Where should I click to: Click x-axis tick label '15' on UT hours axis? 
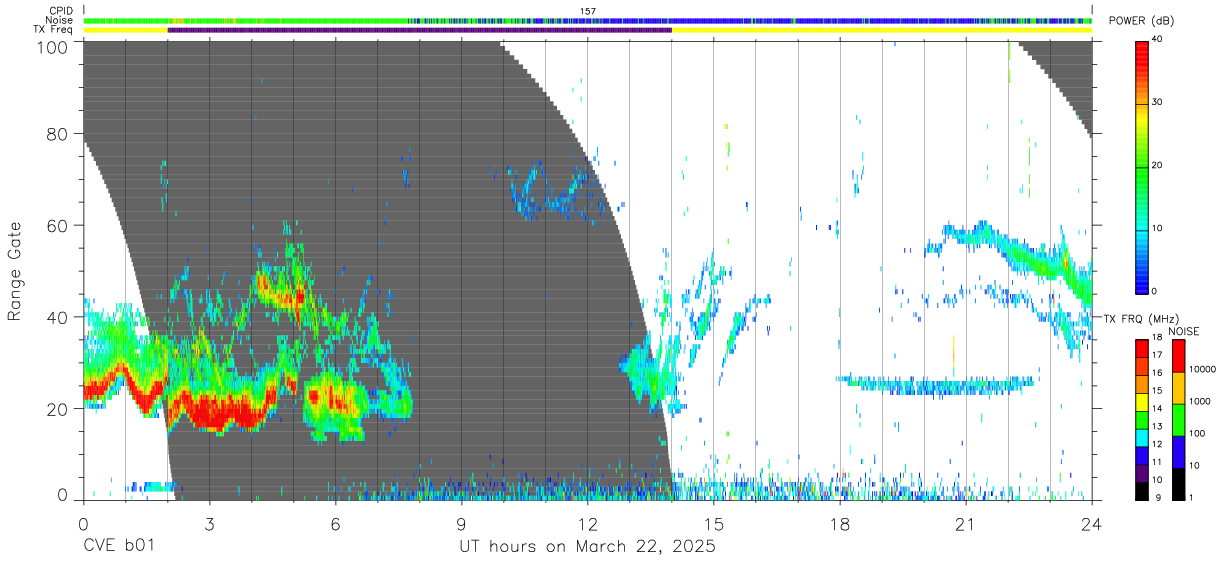[713, 524]
